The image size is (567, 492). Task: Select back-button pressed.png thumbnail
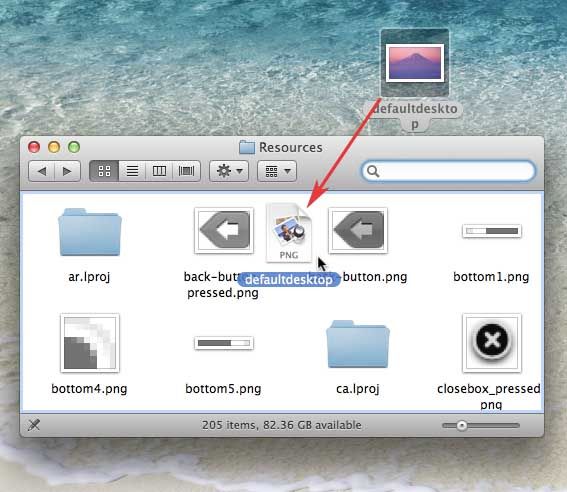coord(224,231)
